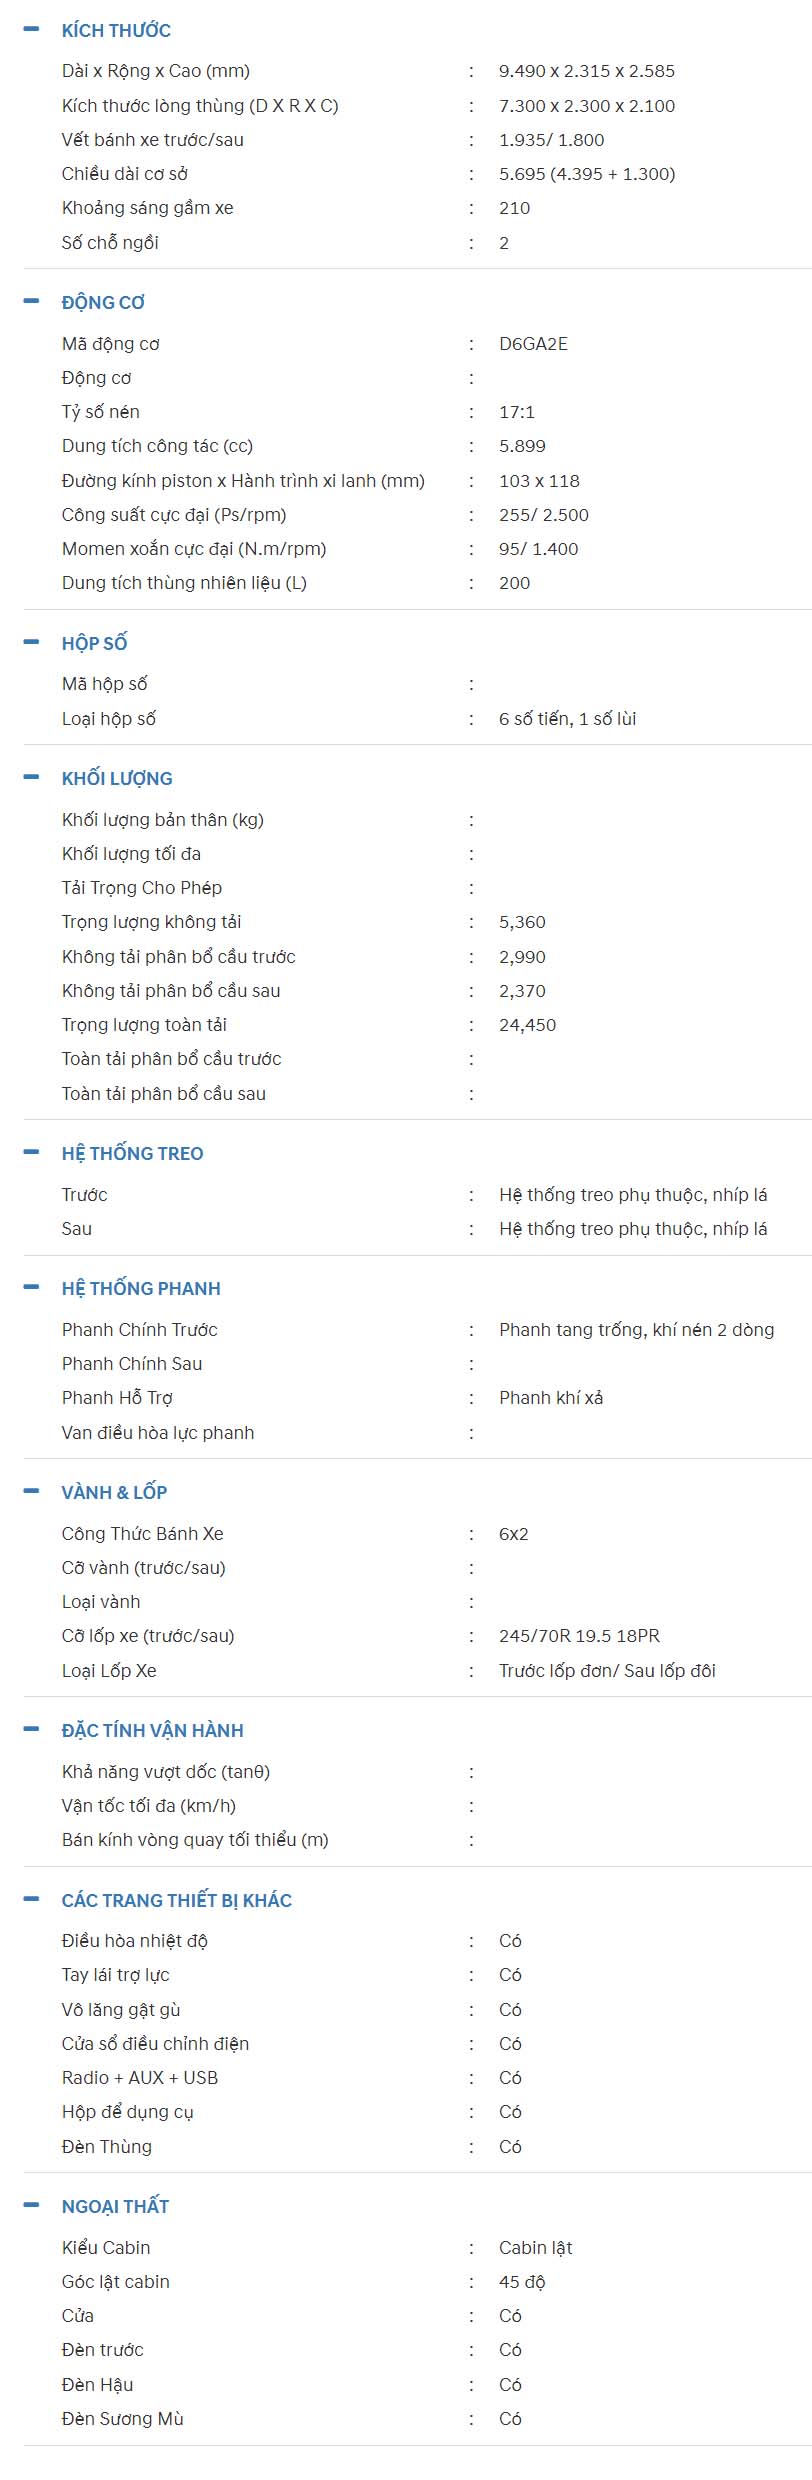Collapse the KHỐI LƯỢNG section minus icon
Screen dimensions: 812x2480
[x=31, y=777]
